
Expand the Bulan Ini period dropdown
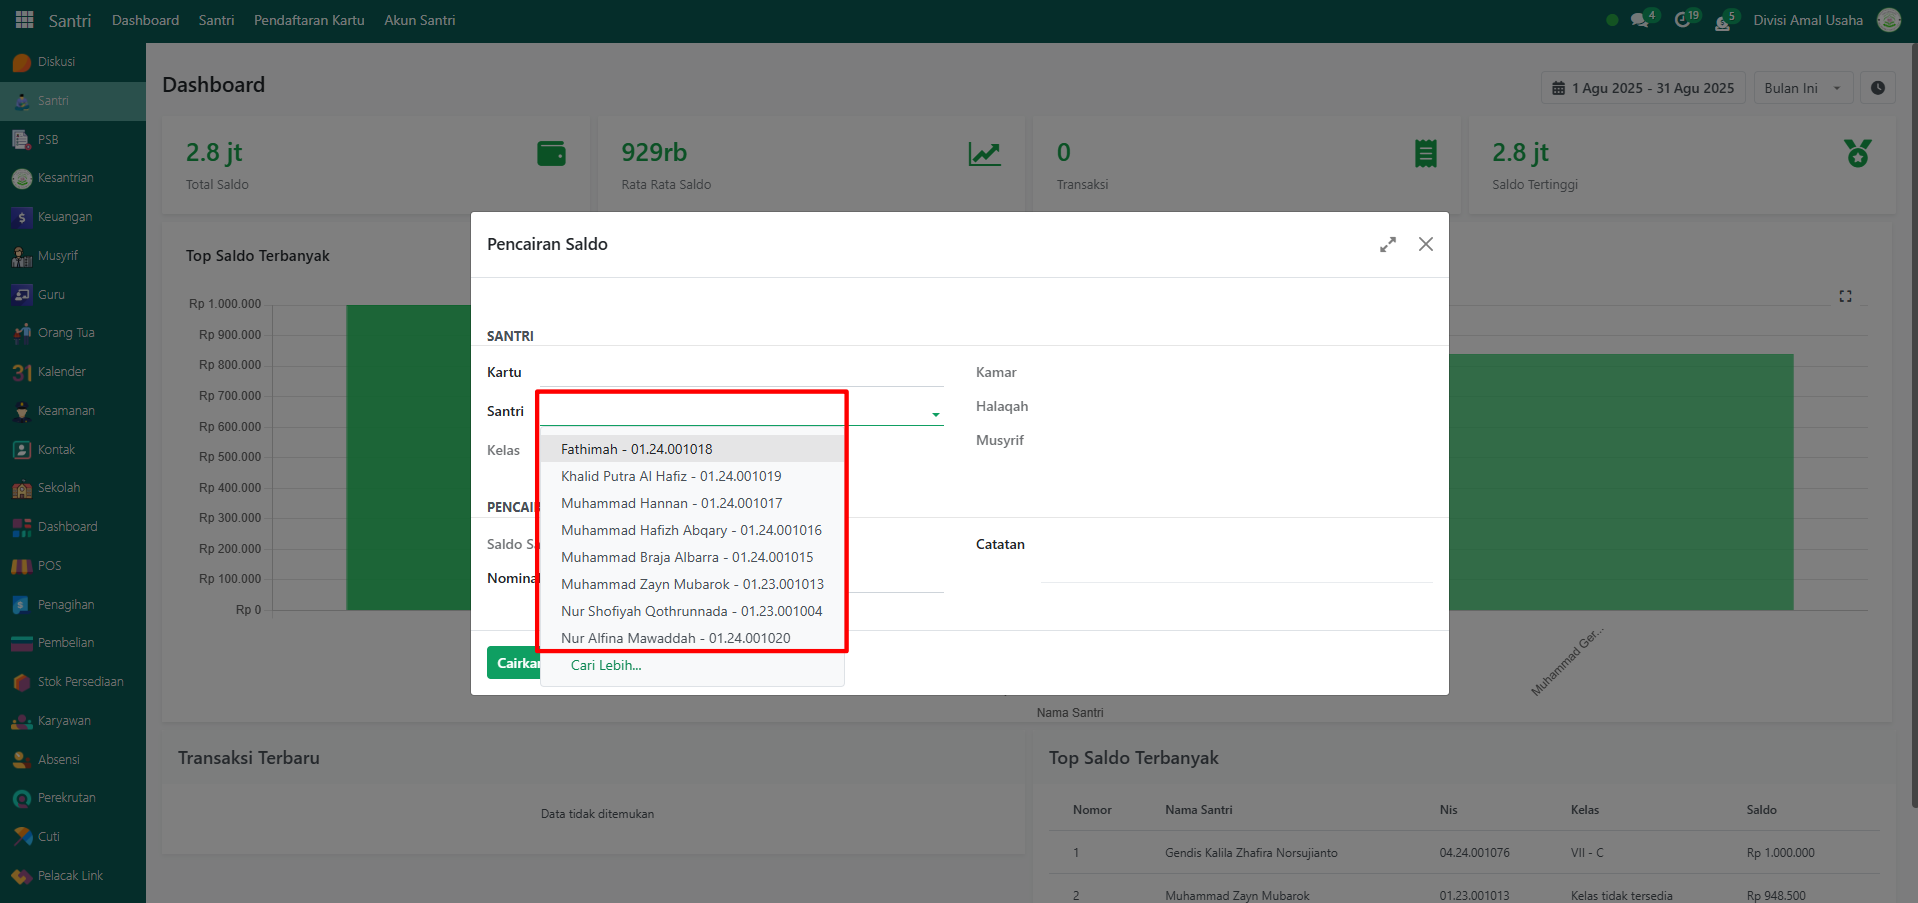click(x=1802, y=88)
